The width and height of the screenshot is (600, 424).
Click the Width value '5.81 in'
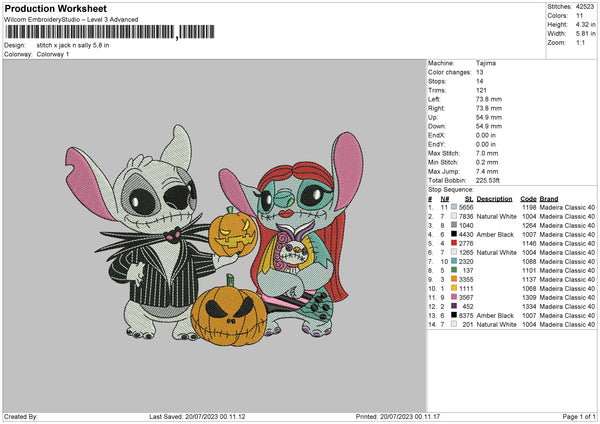coord(585,34)
